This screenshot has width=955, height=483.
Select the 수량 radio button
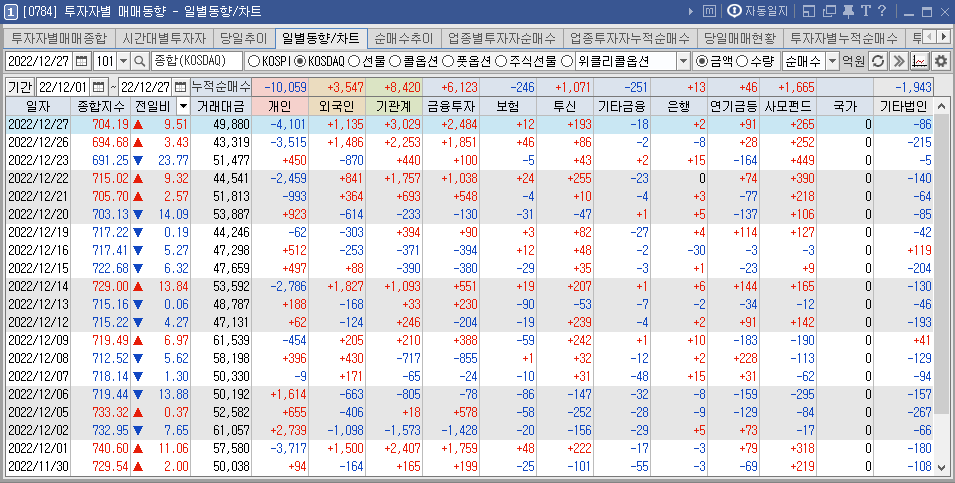point(742,61)
